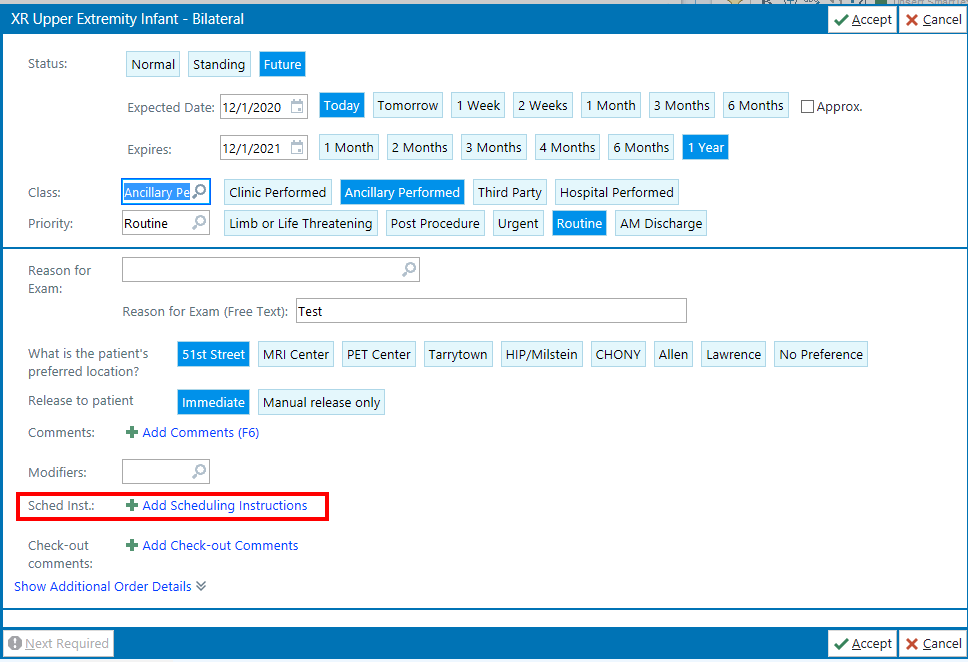Screen dimensions: 968x662
Task: Set expiration to 6 Months
Action: point(641,148)
